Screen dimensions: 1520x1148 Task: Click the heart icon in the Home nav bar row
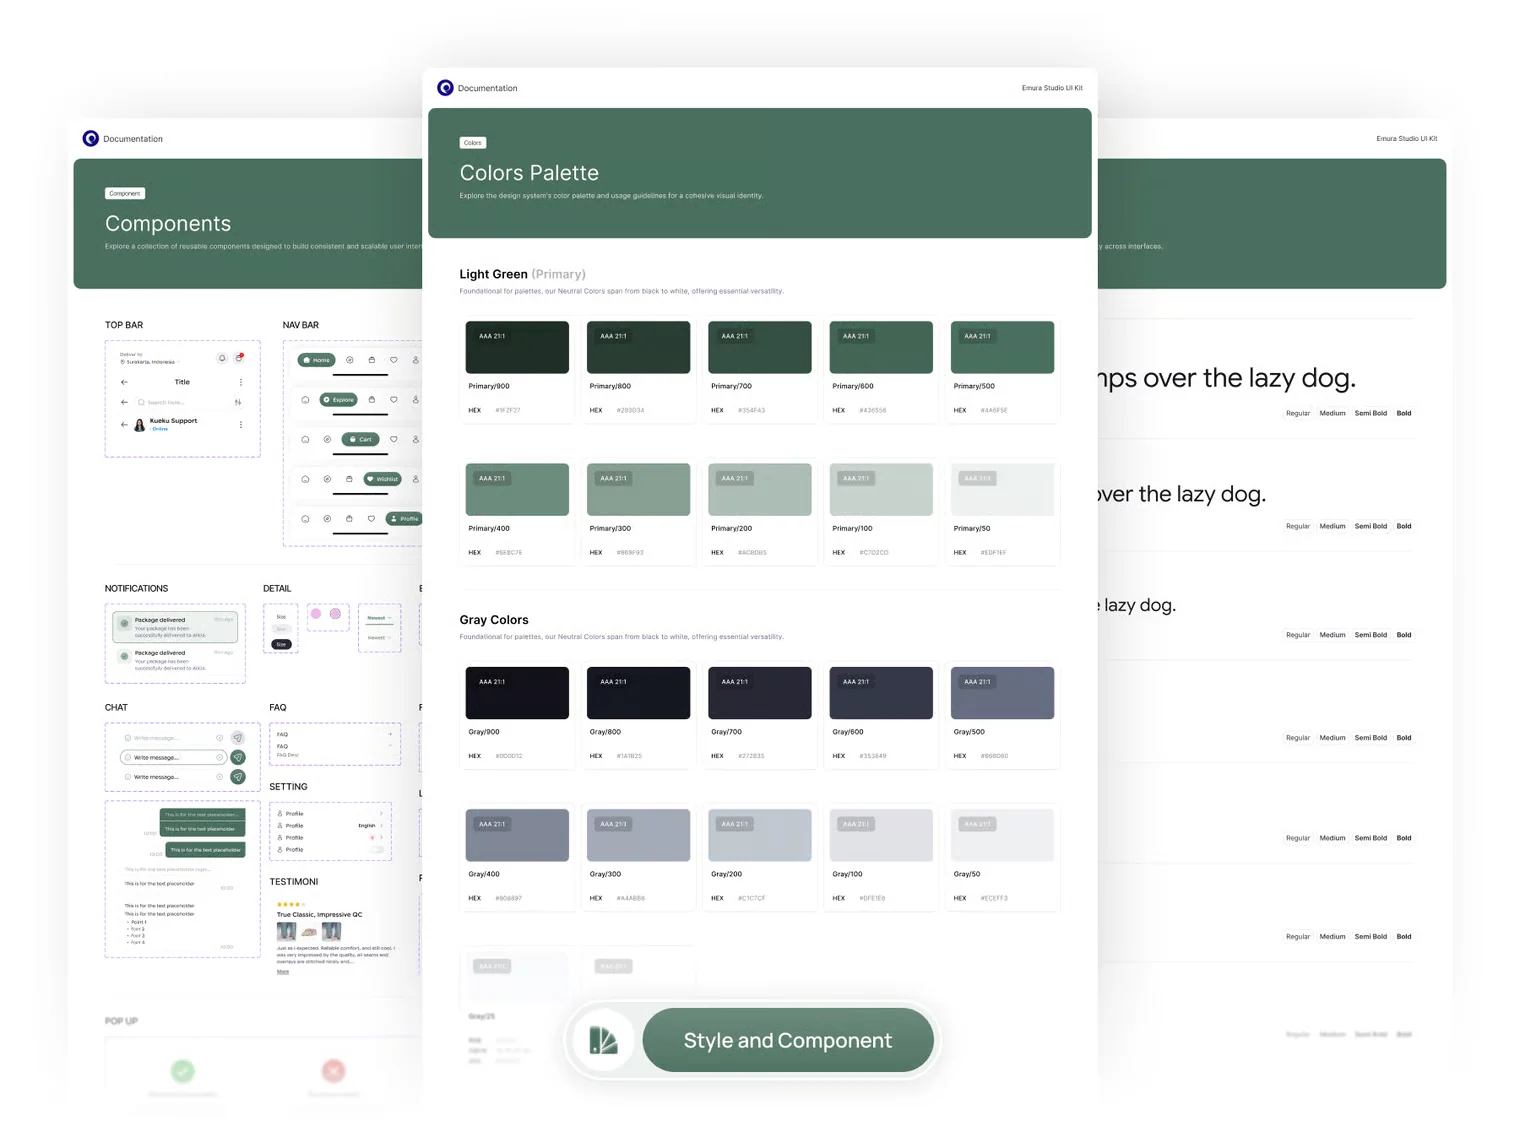tap(394, 360)
